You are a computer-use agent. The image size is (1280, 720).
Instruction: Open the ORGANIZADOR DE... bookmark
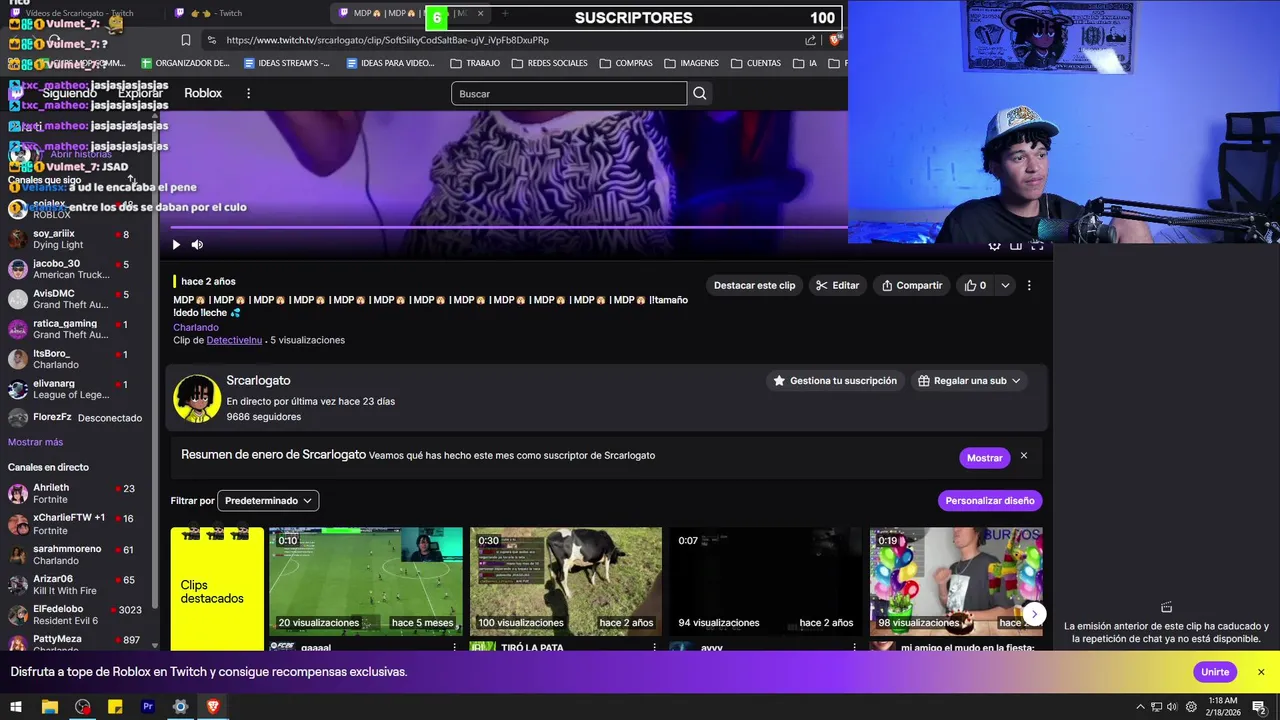point(186,63)
